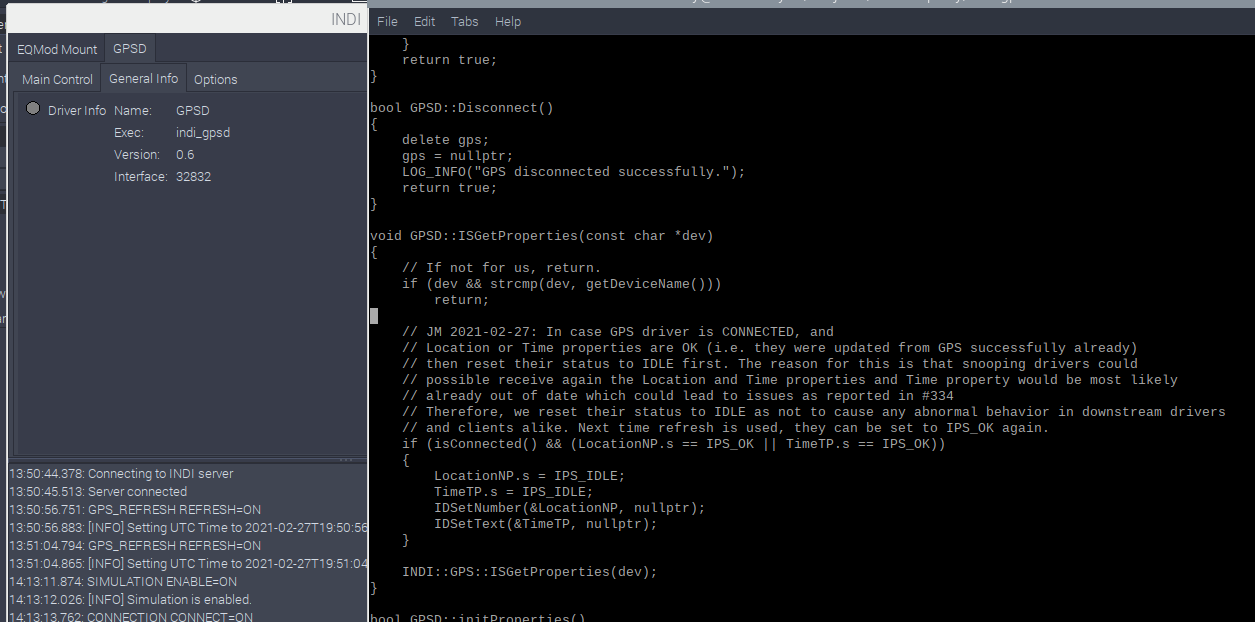Click the JM 2021-02-27 comment line

[618, 332]
